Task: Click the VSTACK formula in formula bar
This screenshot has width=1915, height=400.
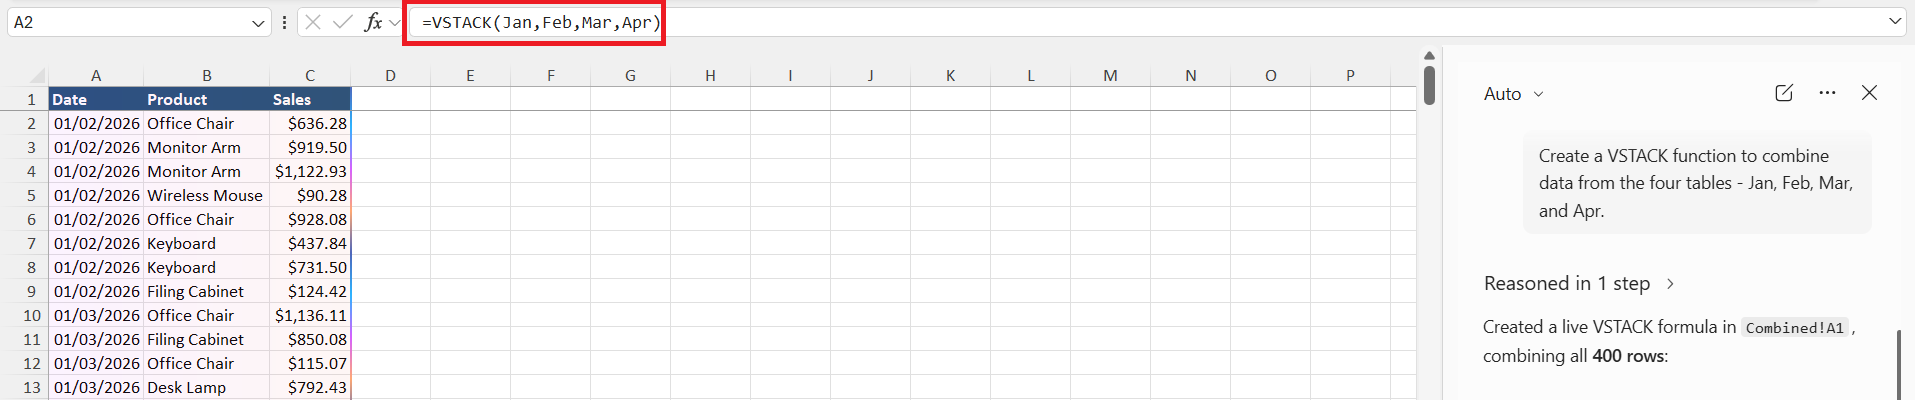Action: (x=541, y=22)
